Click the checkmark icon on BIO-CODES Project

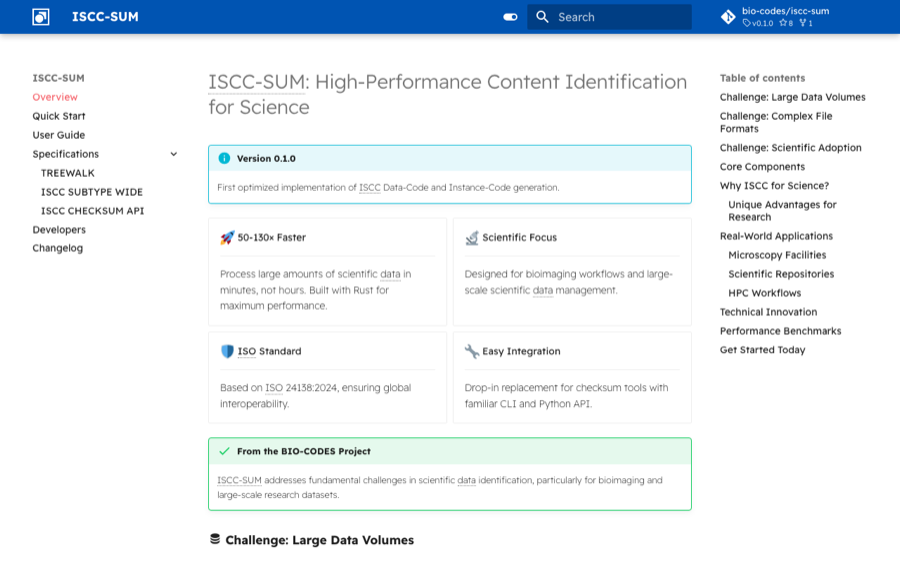coord(224,451)
